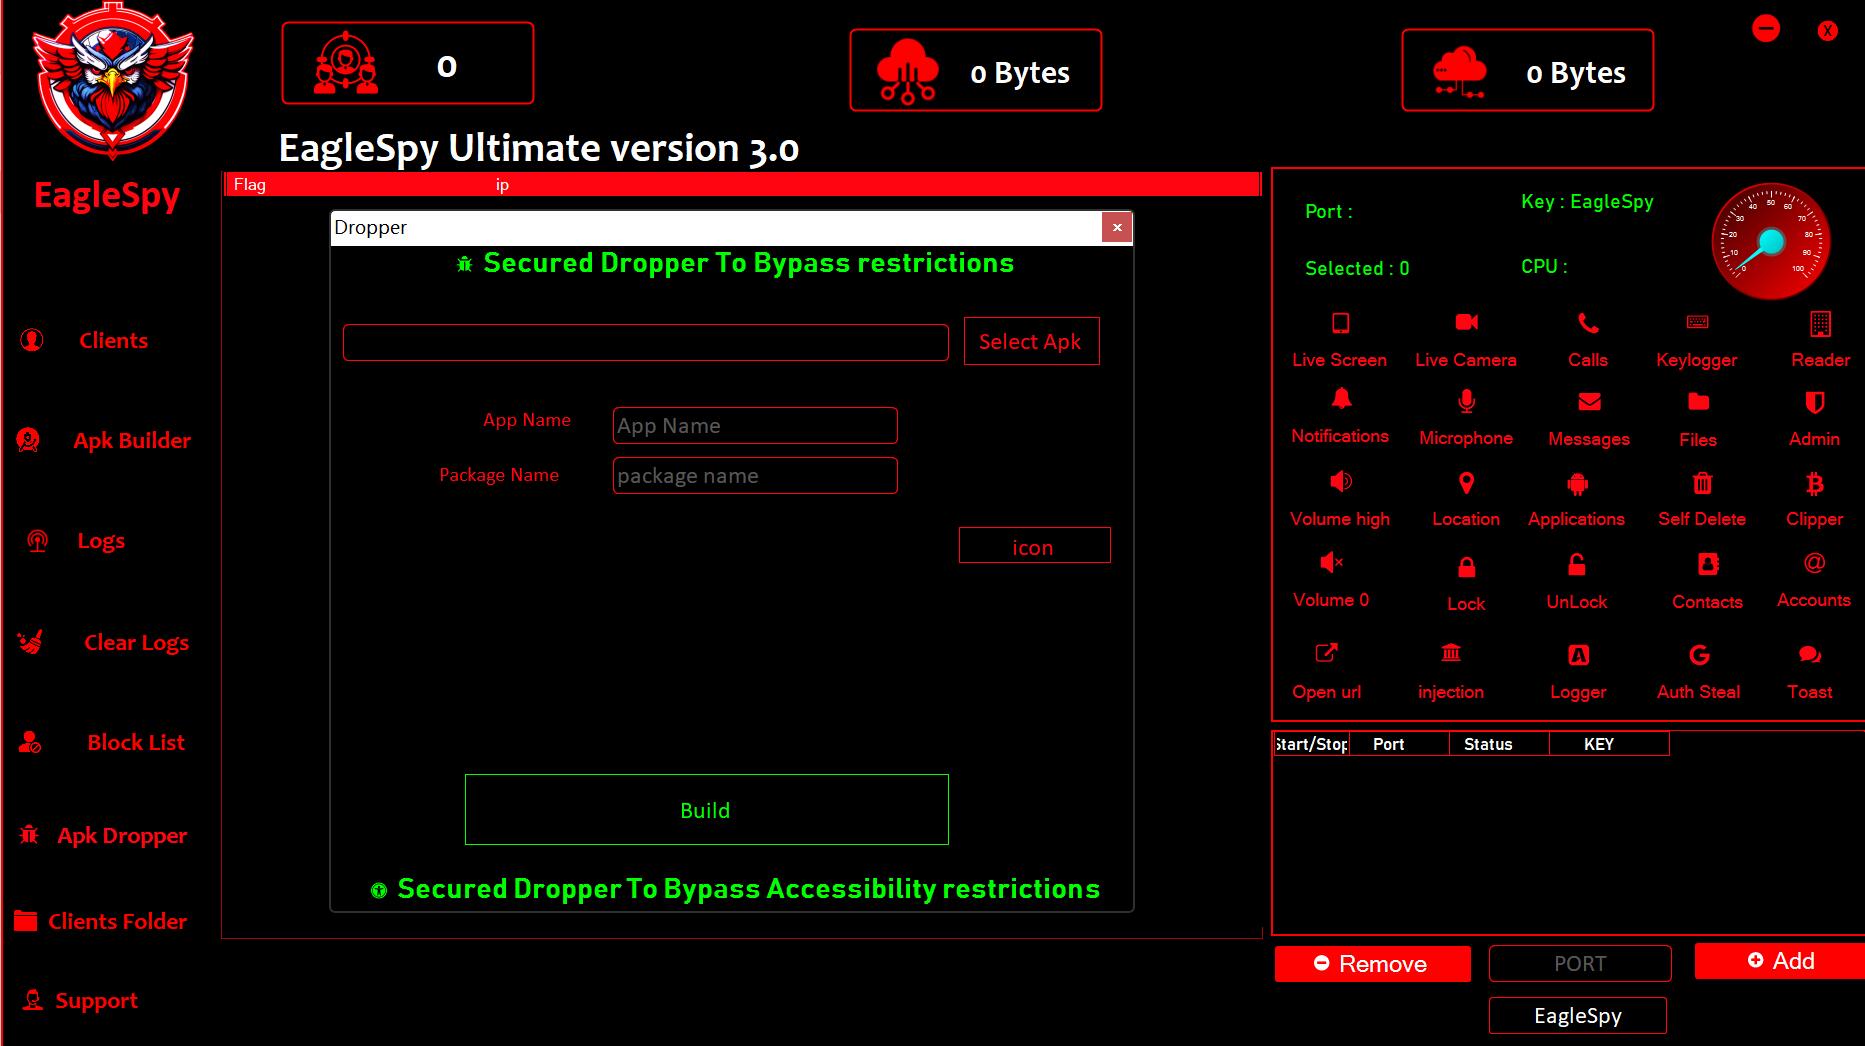Click the Select Apk button
The height and width of the screenshot is (1046, 1865).
tap(1031, 341)
